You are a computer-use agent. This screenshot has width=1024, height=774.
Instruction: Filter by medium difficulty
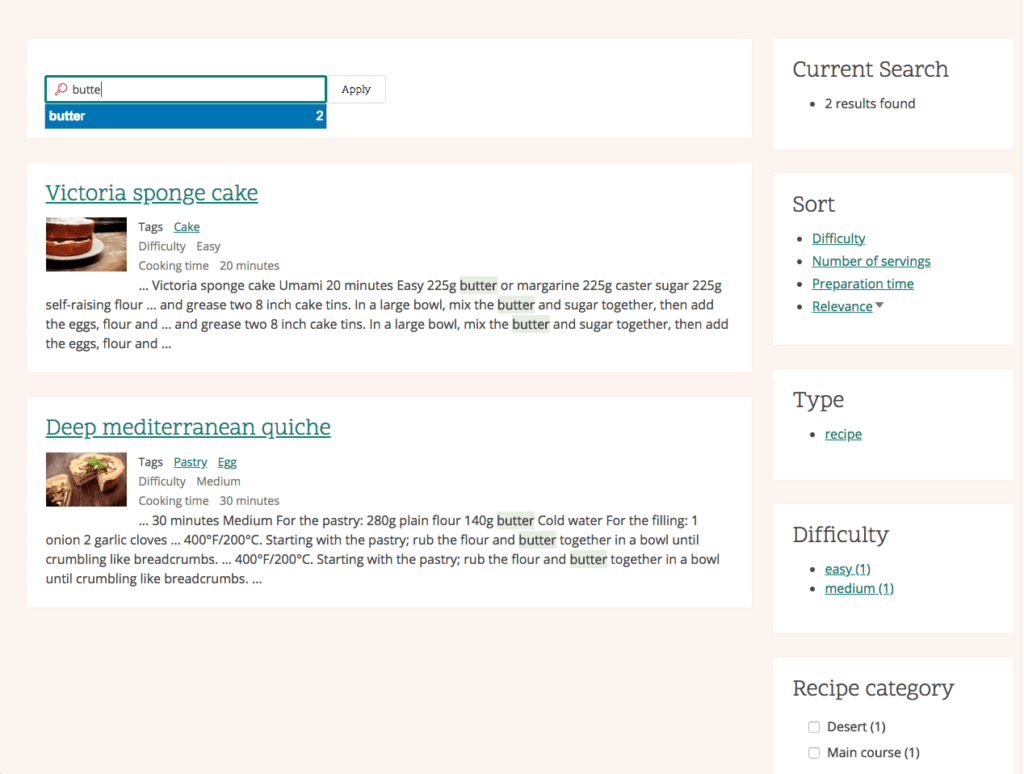pos(858,588)
